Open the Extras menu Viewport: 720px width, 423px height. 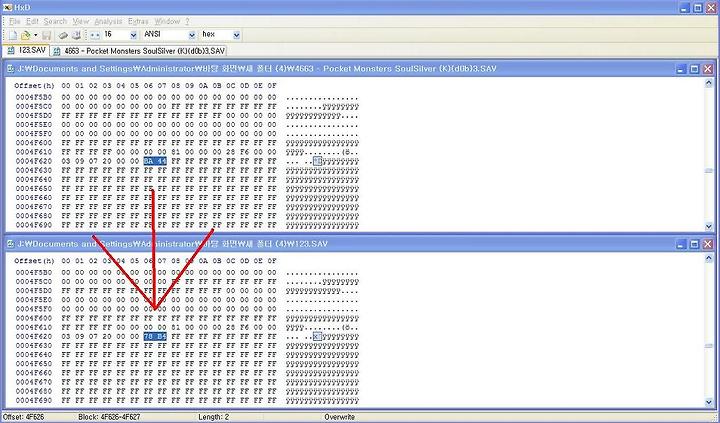(x=138, y=21)
